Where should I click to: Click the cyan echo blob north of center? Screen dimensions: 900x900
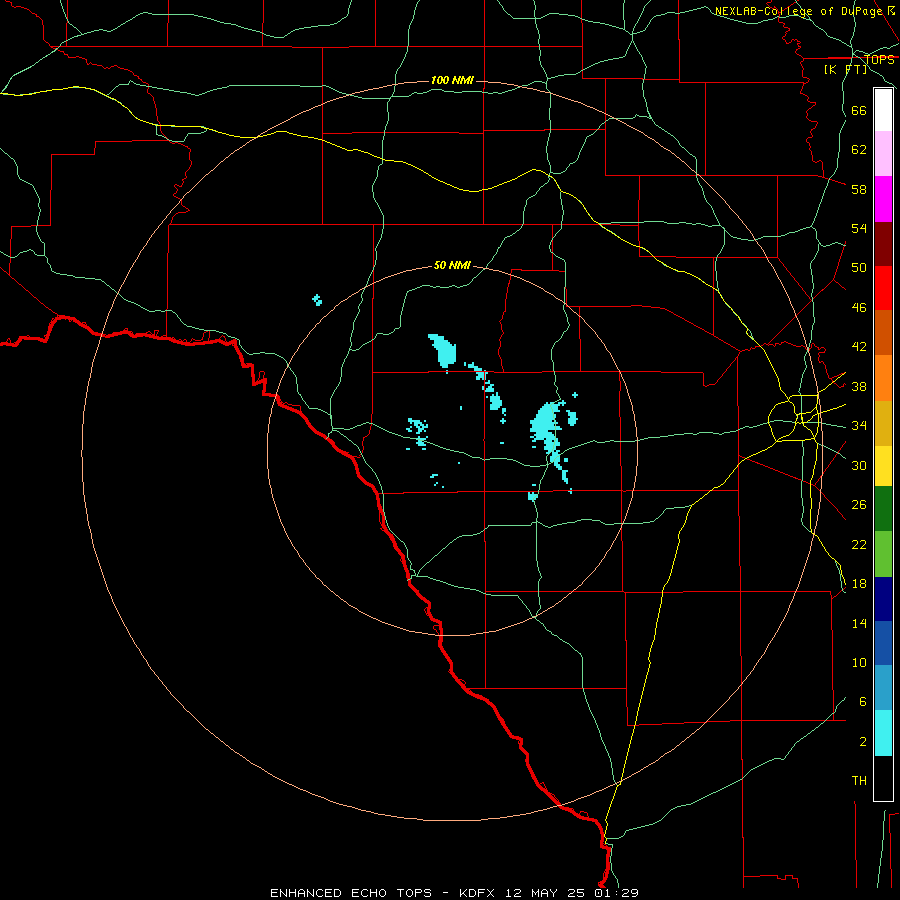click(x=443, y=350)
